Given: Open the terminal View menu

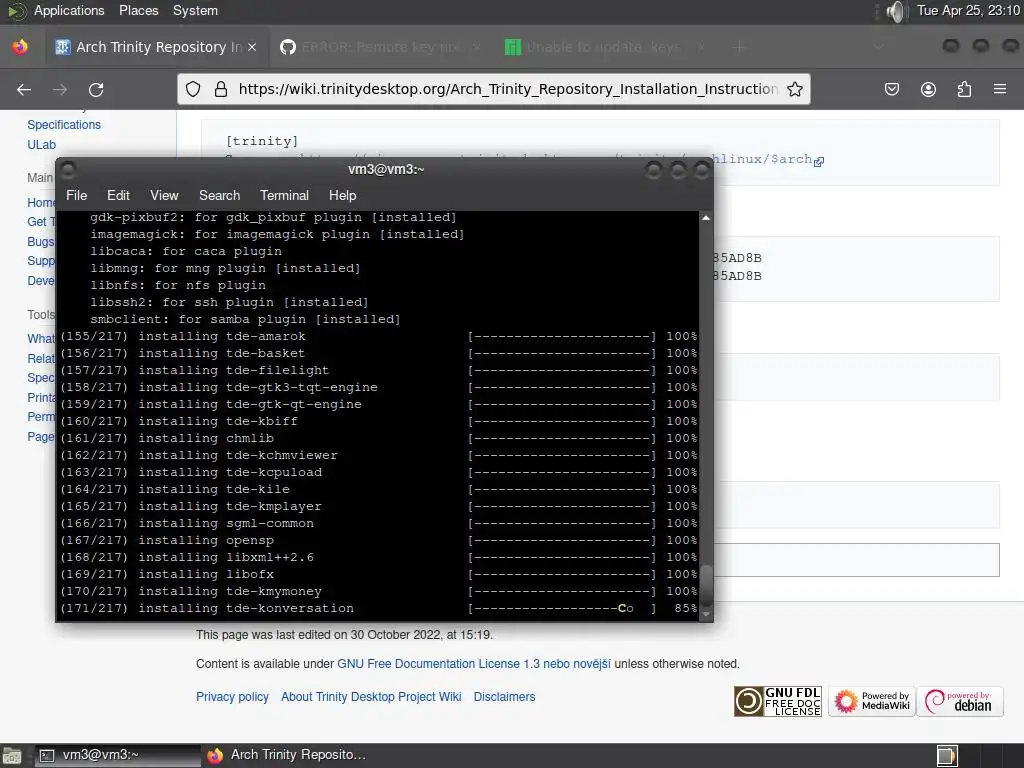Looking at the screenshot, I should point(164,195).
